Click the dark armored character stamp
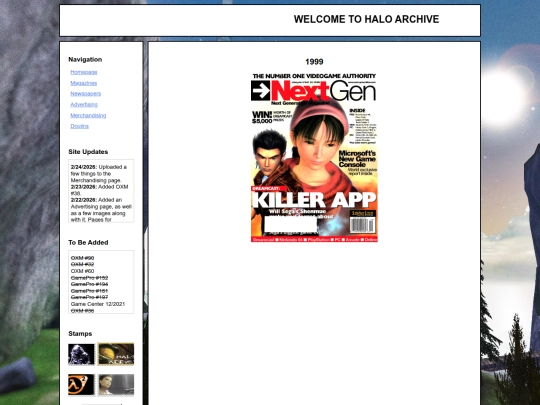The height and width of the screenshot is (405, 540). click(x=81, y=354)
